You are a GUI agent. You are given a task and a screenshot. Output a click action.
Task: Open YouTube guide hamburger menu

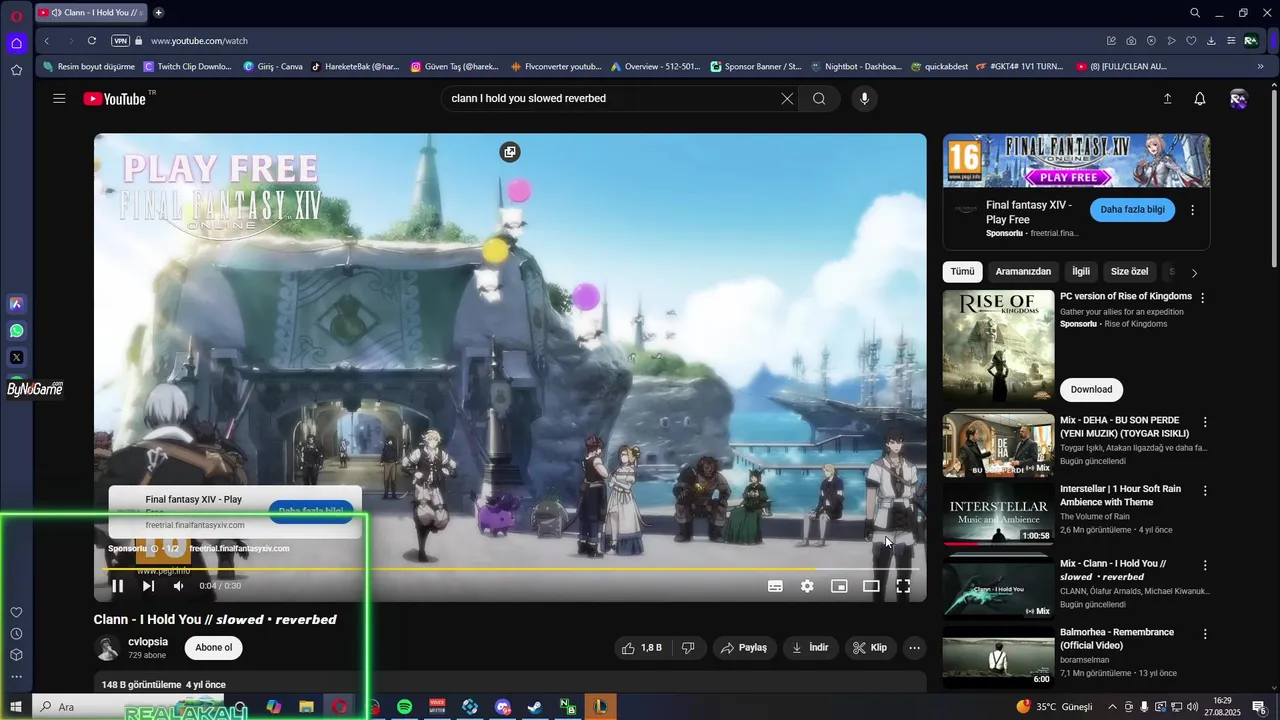[x=59, y=99]
